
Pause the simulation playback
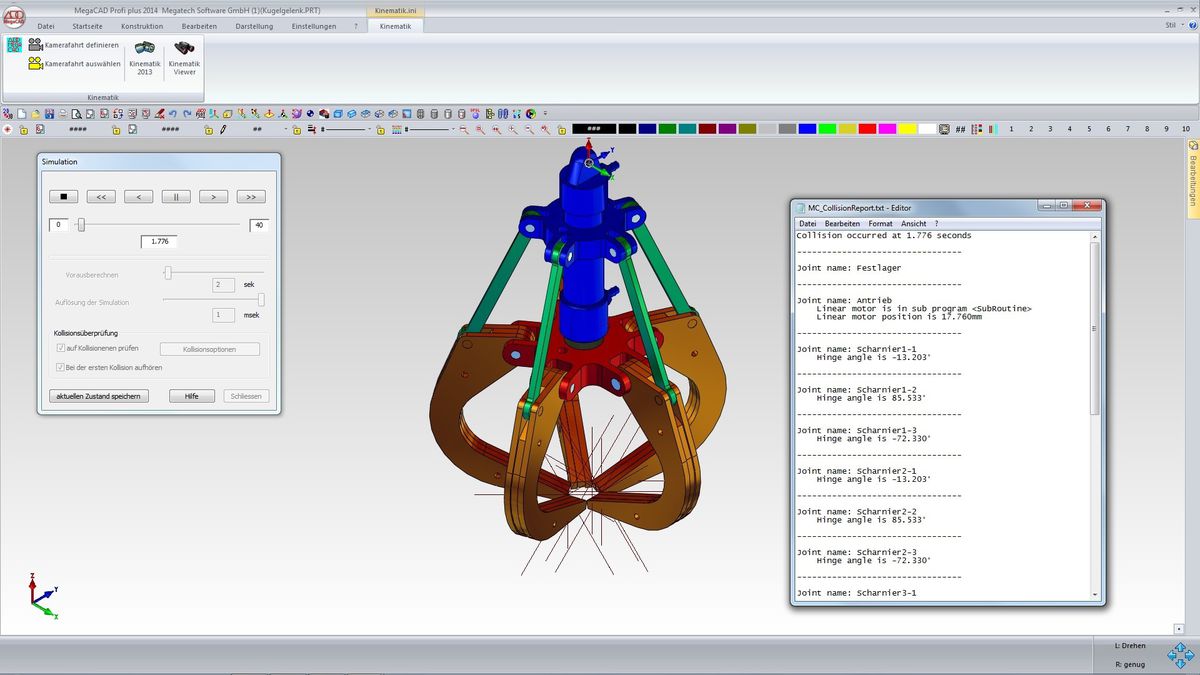(176, 197)
